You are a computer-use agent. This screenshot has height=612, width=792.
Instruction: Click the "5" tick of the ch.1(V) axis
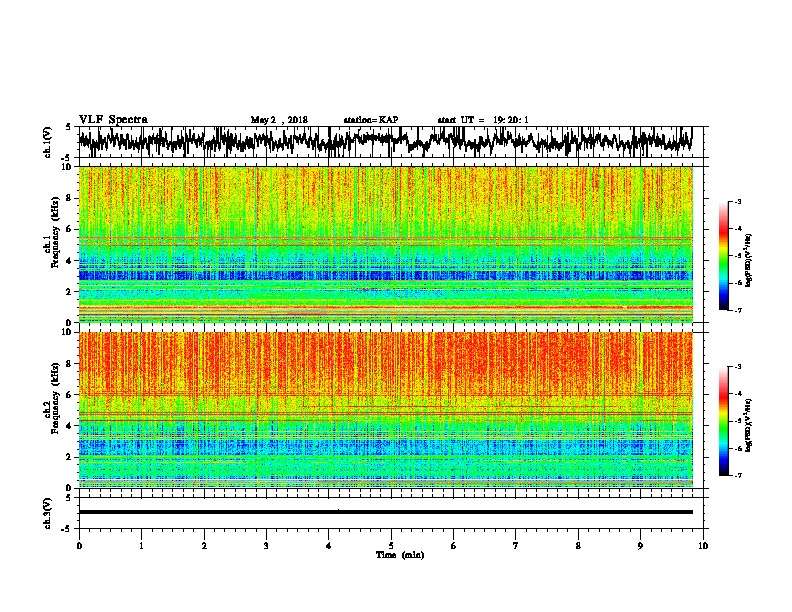coord(69,127)
